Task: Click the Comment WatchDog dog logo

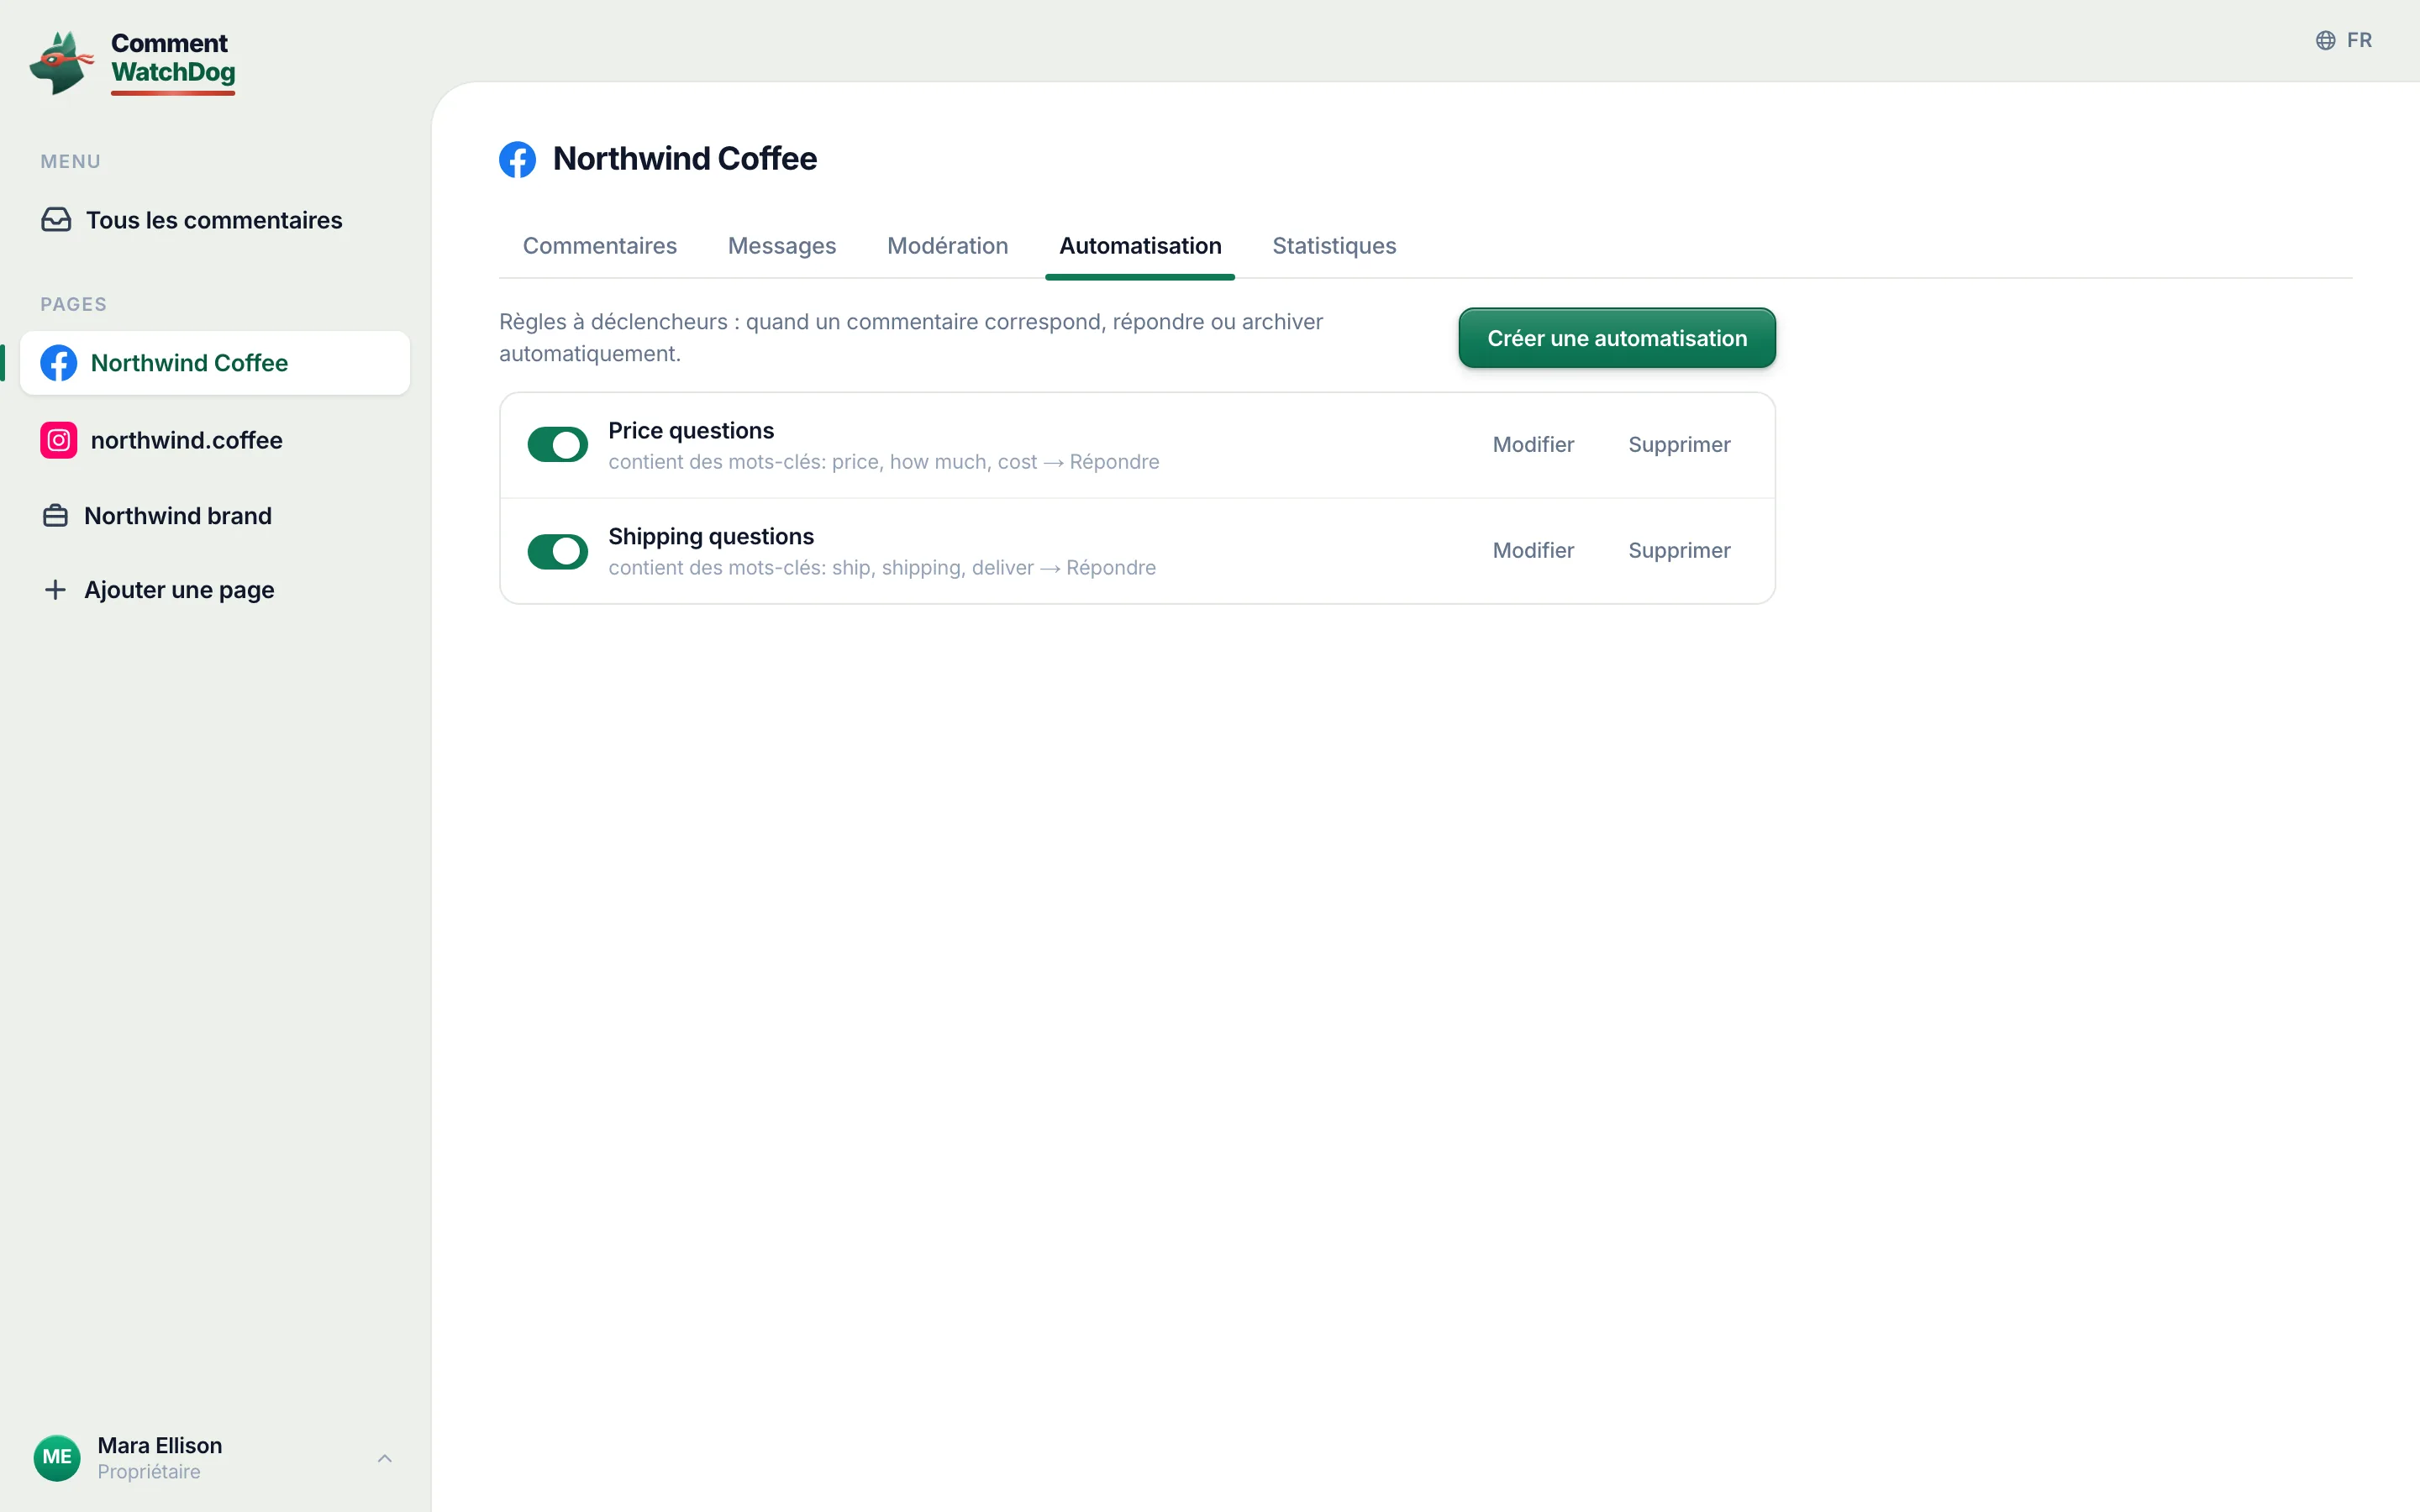Action: 61,62
